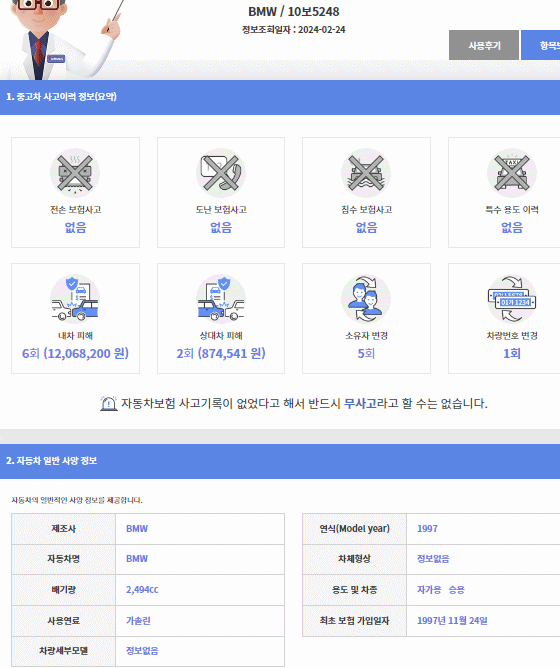Click the 전손 보험사고 crossed-out car icon
This screenshot has height=668, width=560.
click(75, 173)
